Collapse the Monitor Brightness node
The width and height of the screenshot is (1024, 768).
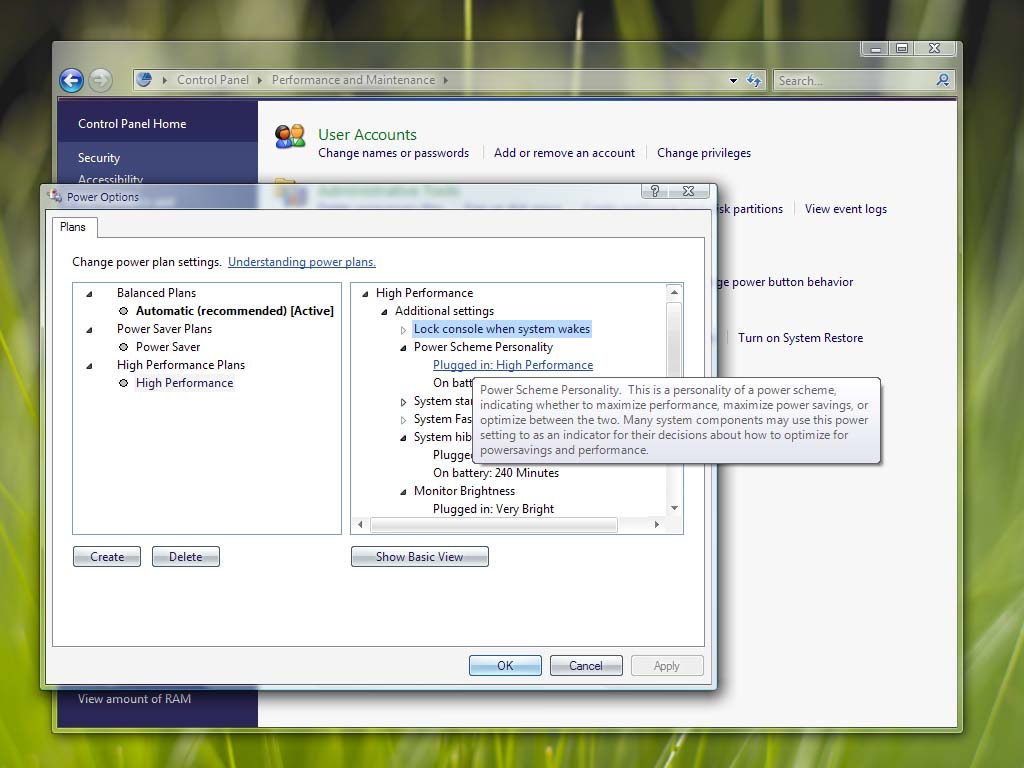403,492
